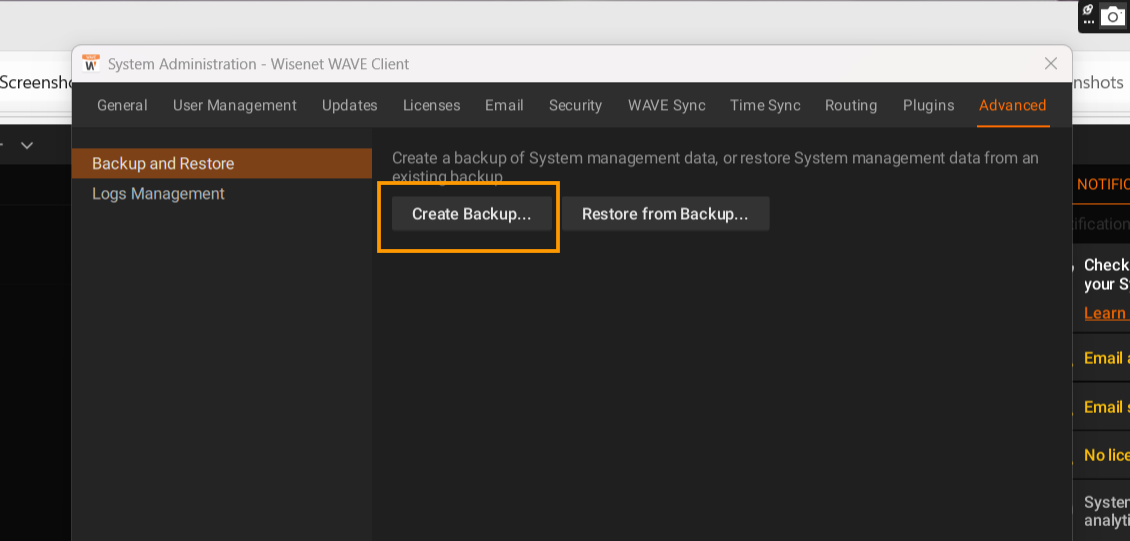Go to the Updates tab

[350, 105]
